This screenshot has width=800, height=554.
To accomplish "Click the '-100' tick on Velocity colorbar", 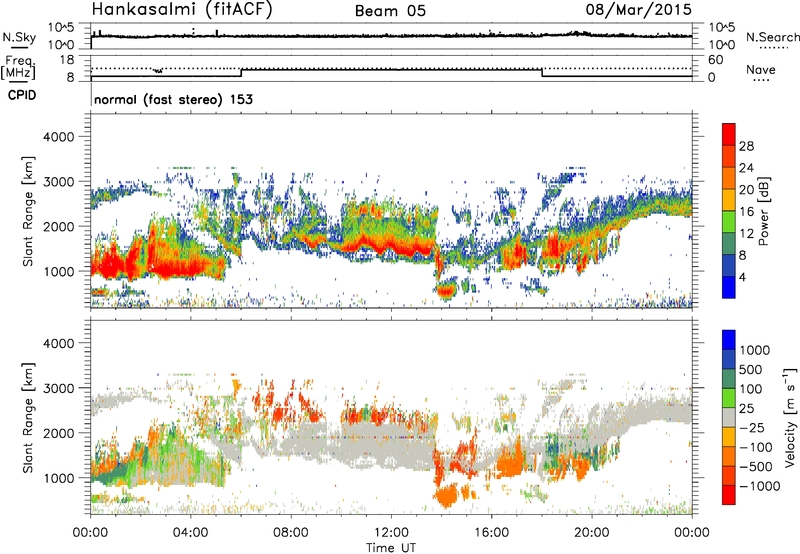I will click(x=756, y=447).
